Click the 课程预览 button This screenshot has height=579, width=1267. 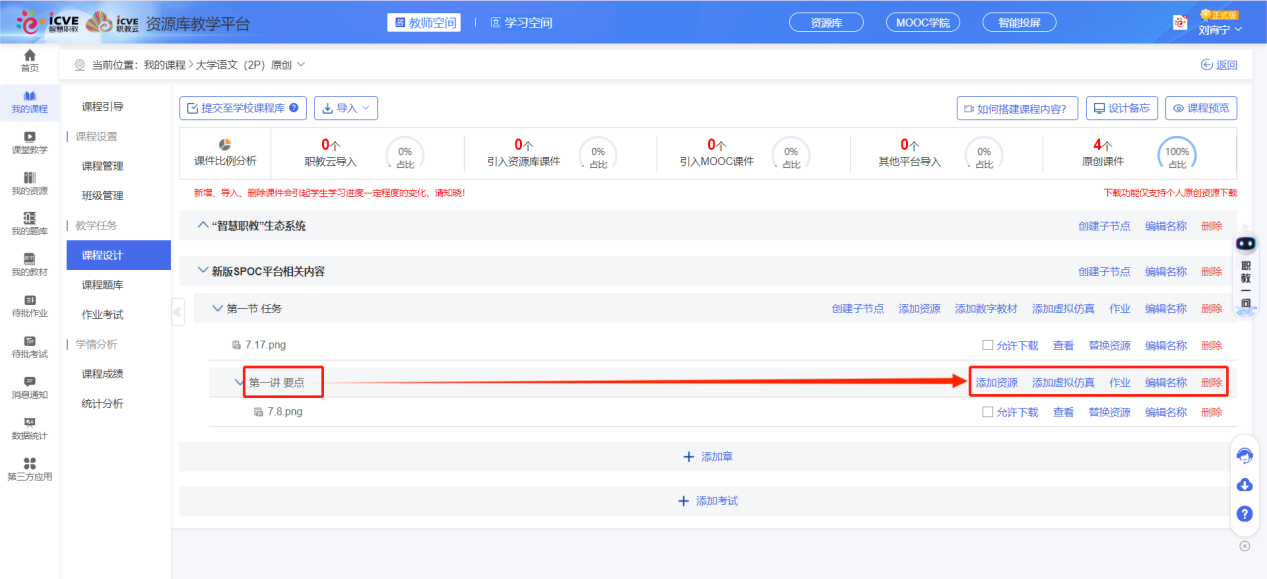(x=1202, y=108)
